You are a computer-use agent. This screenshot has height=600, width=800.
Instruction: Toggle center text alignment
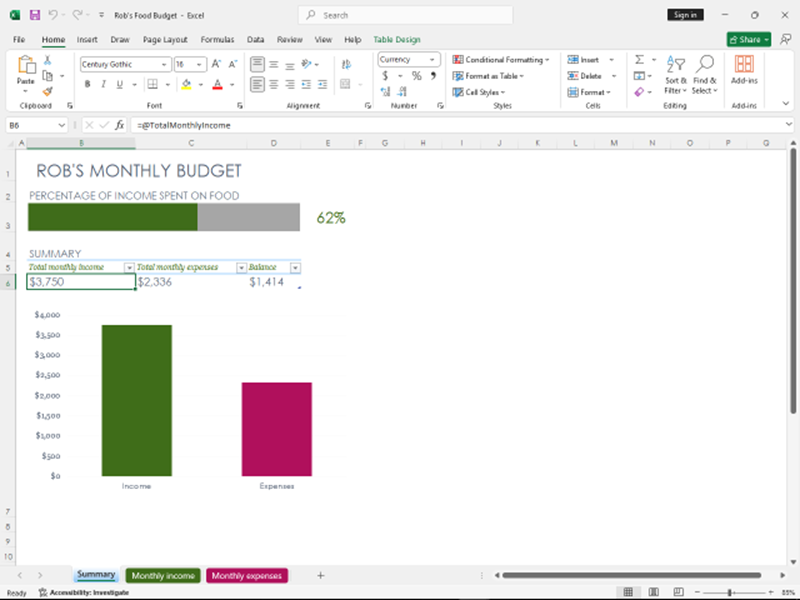273,84
